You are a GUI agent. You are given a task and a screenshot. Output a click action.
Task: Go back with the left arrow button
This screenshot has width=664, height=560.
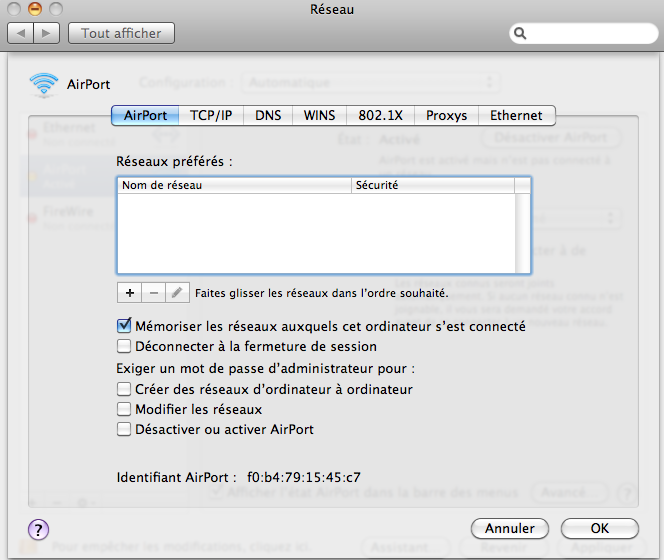click(21, 33)
